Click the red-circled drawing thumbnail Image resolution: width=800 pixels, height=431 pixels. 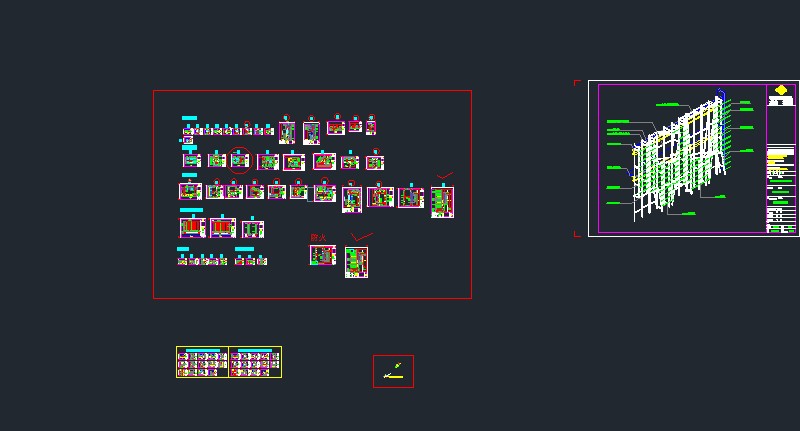(x=239, y=160)
